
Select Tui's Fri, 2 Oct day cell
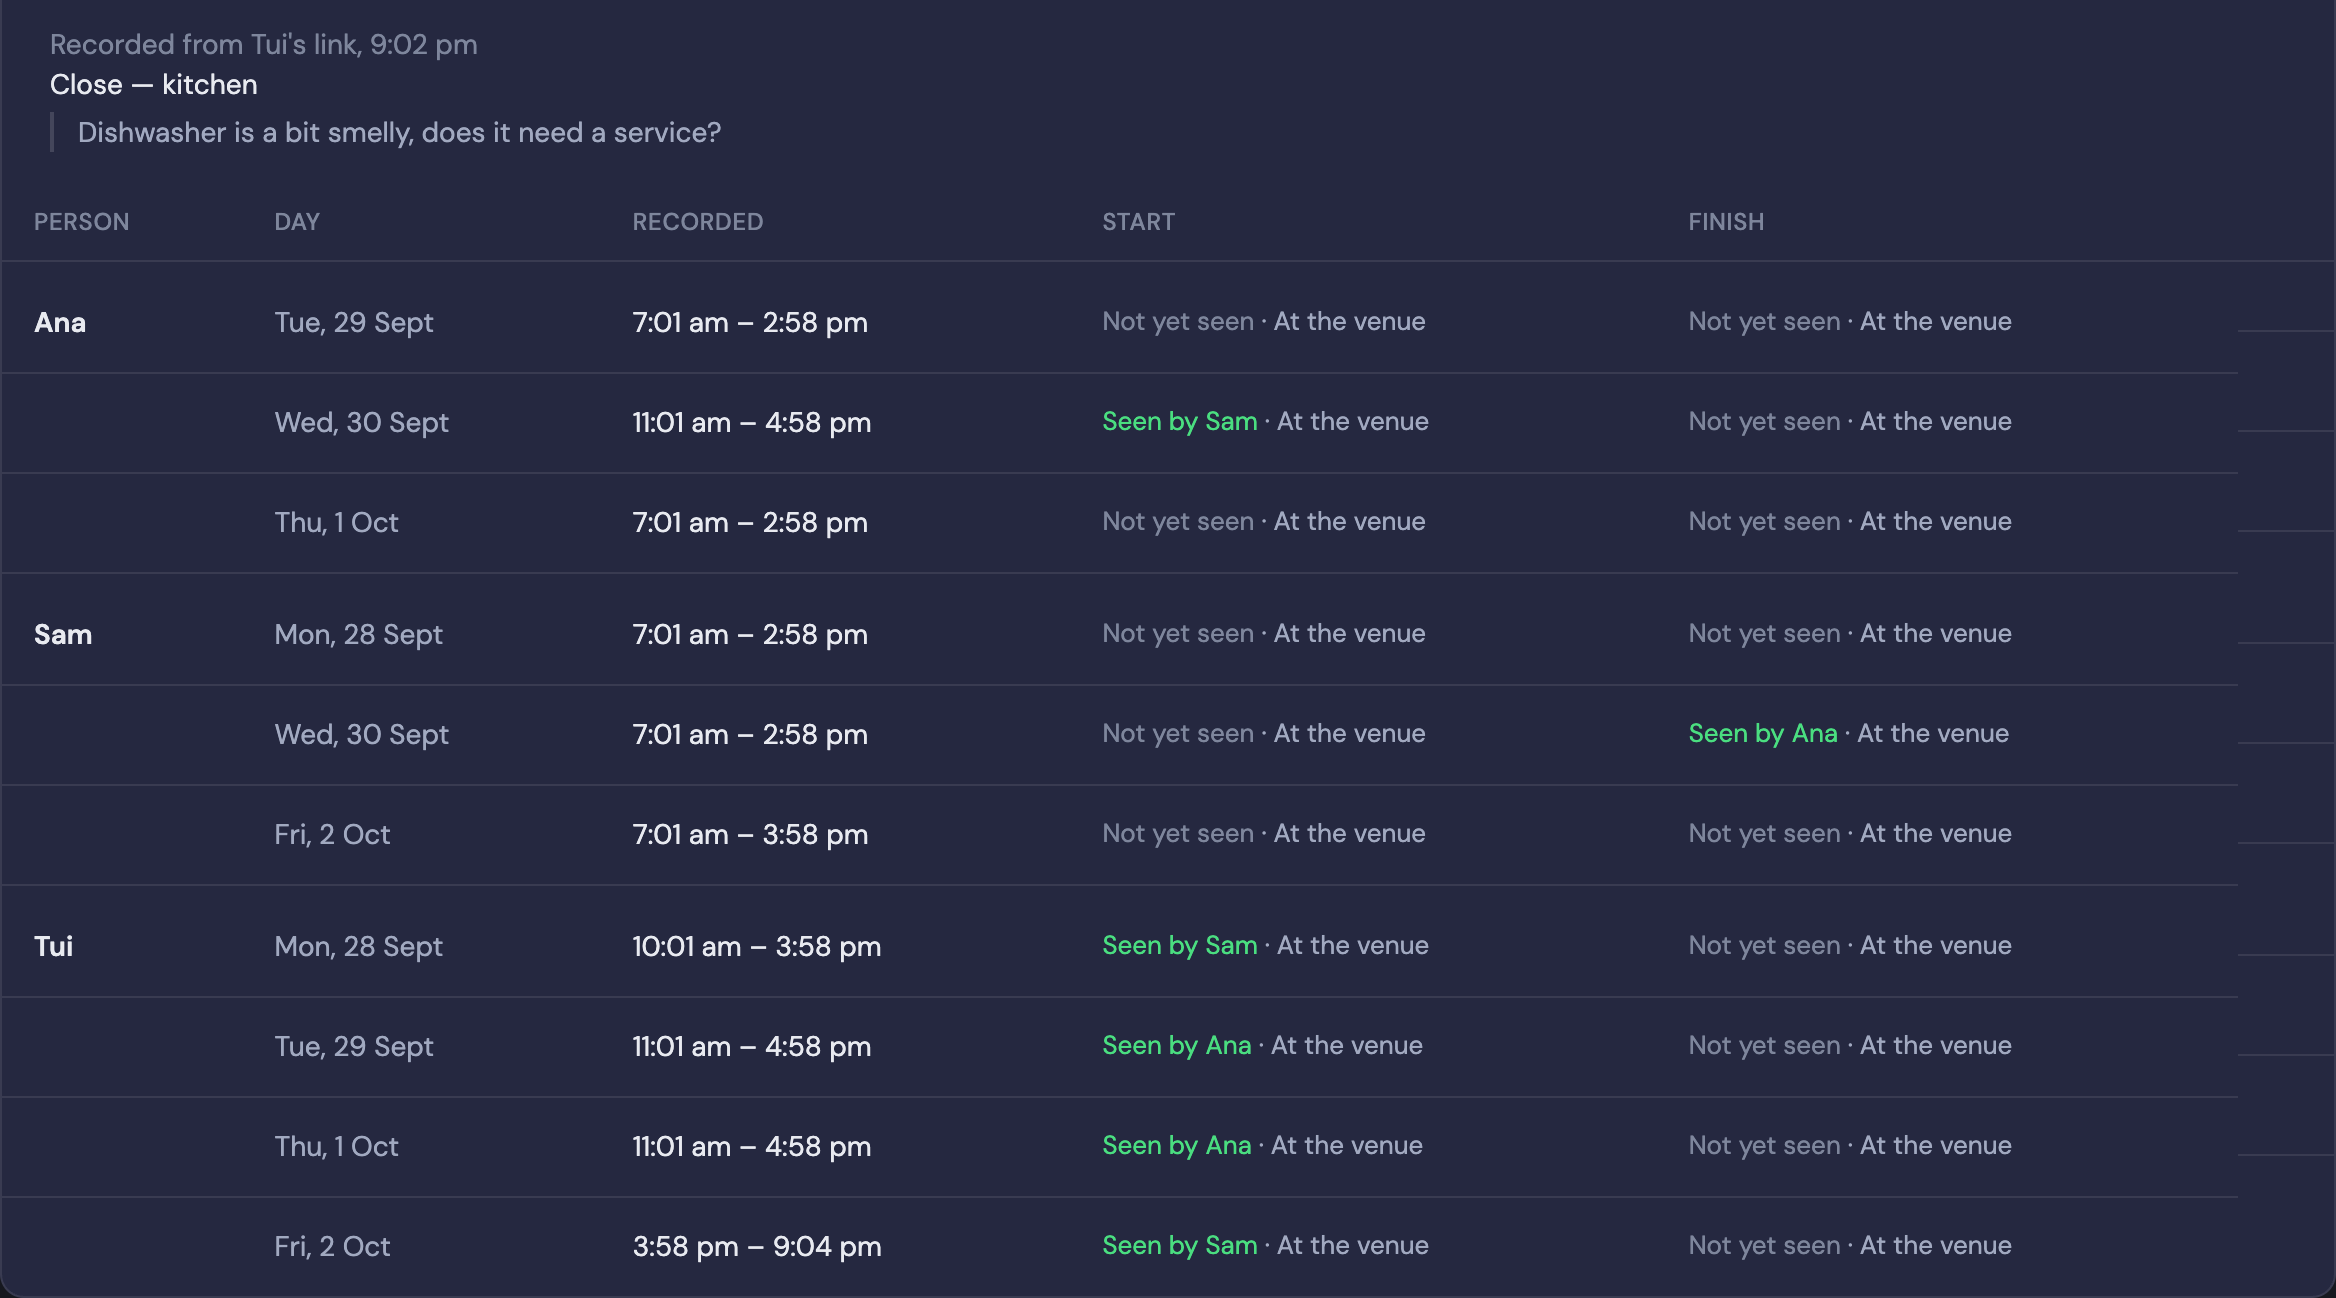pos(332,1247)
